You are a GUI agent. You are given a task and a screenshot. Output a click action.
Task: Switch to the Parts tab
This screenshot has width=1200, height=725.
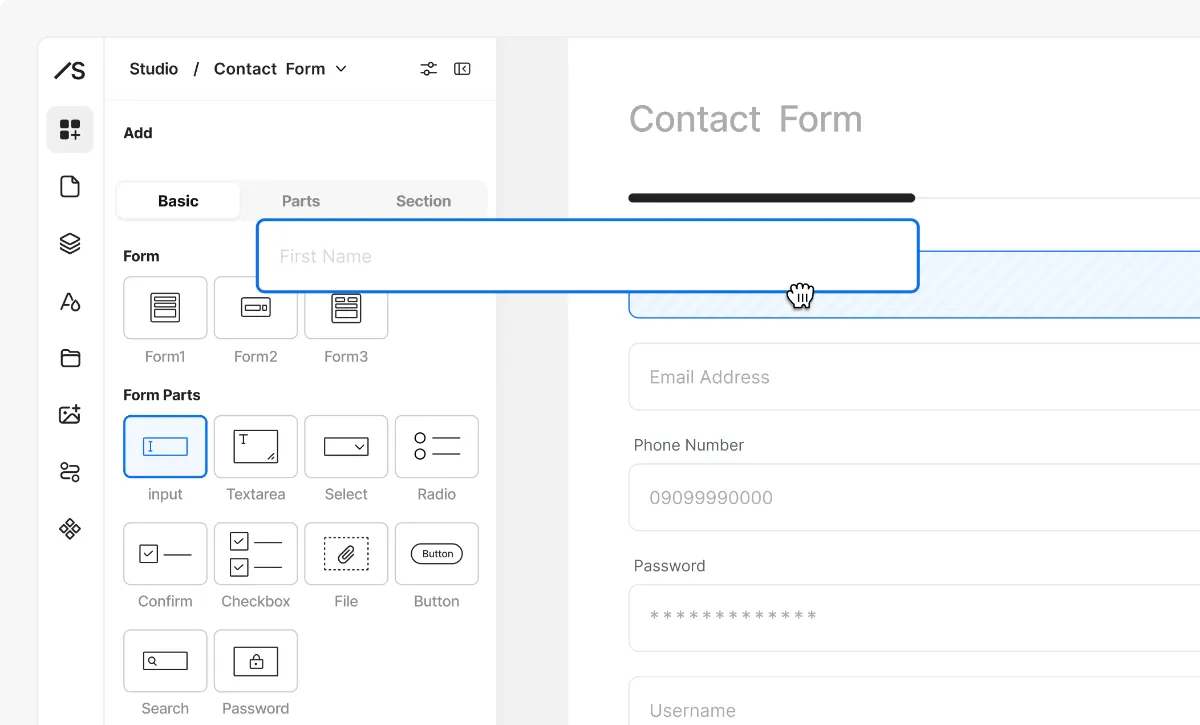(301, 201)
